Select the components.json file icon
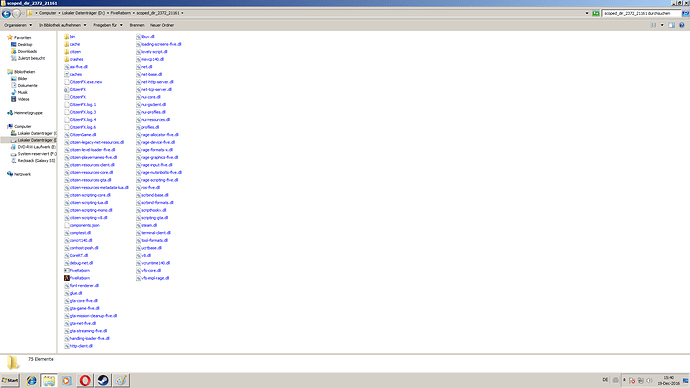 pyautogui.click(x=67, y=225)
